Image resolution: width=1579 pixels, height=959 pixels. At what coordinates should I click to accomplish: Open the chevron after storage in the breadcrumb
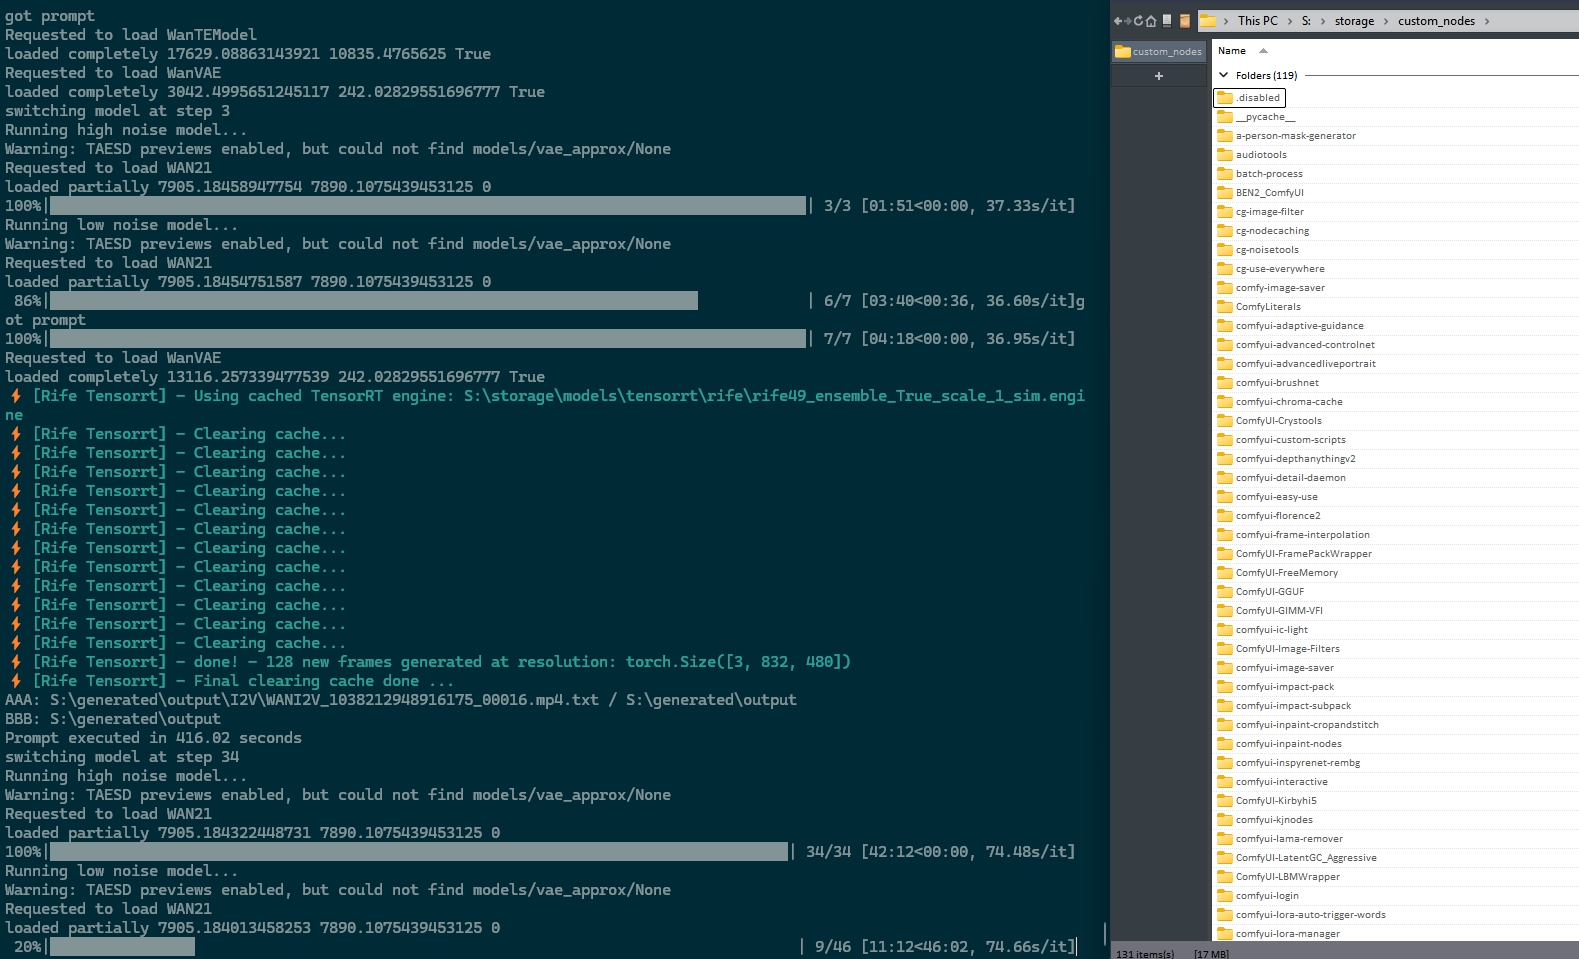(1386, 21)
